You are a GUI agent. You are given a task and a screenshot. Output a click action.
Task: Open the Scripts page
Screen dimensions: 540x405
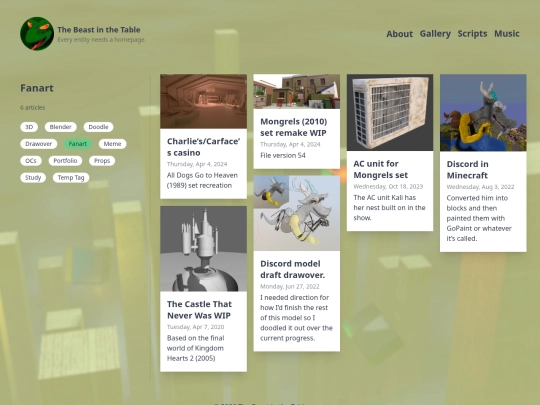[472, 34]
